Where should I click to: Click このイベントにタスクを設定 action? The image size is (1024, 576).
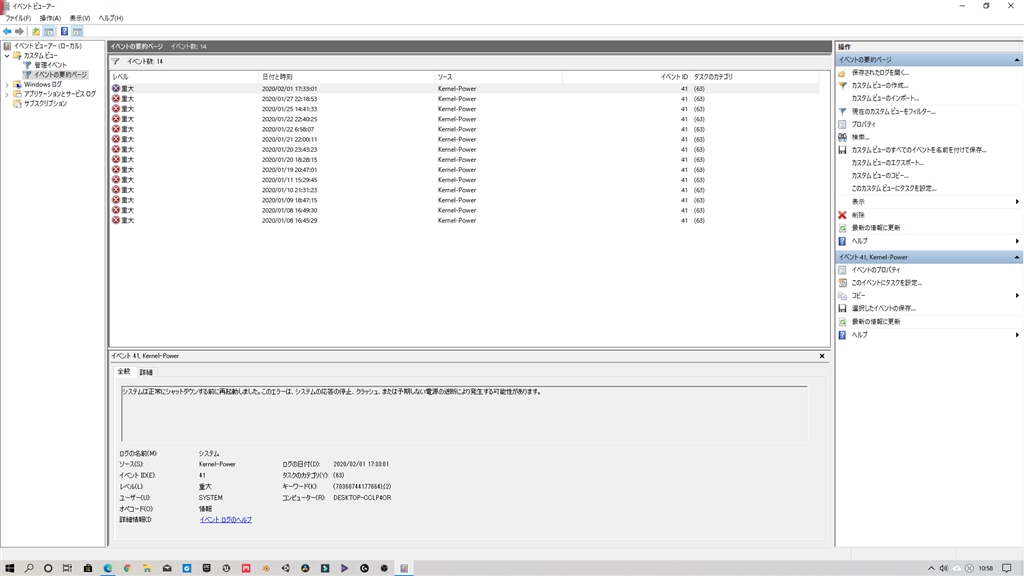(x=886, y=283)
